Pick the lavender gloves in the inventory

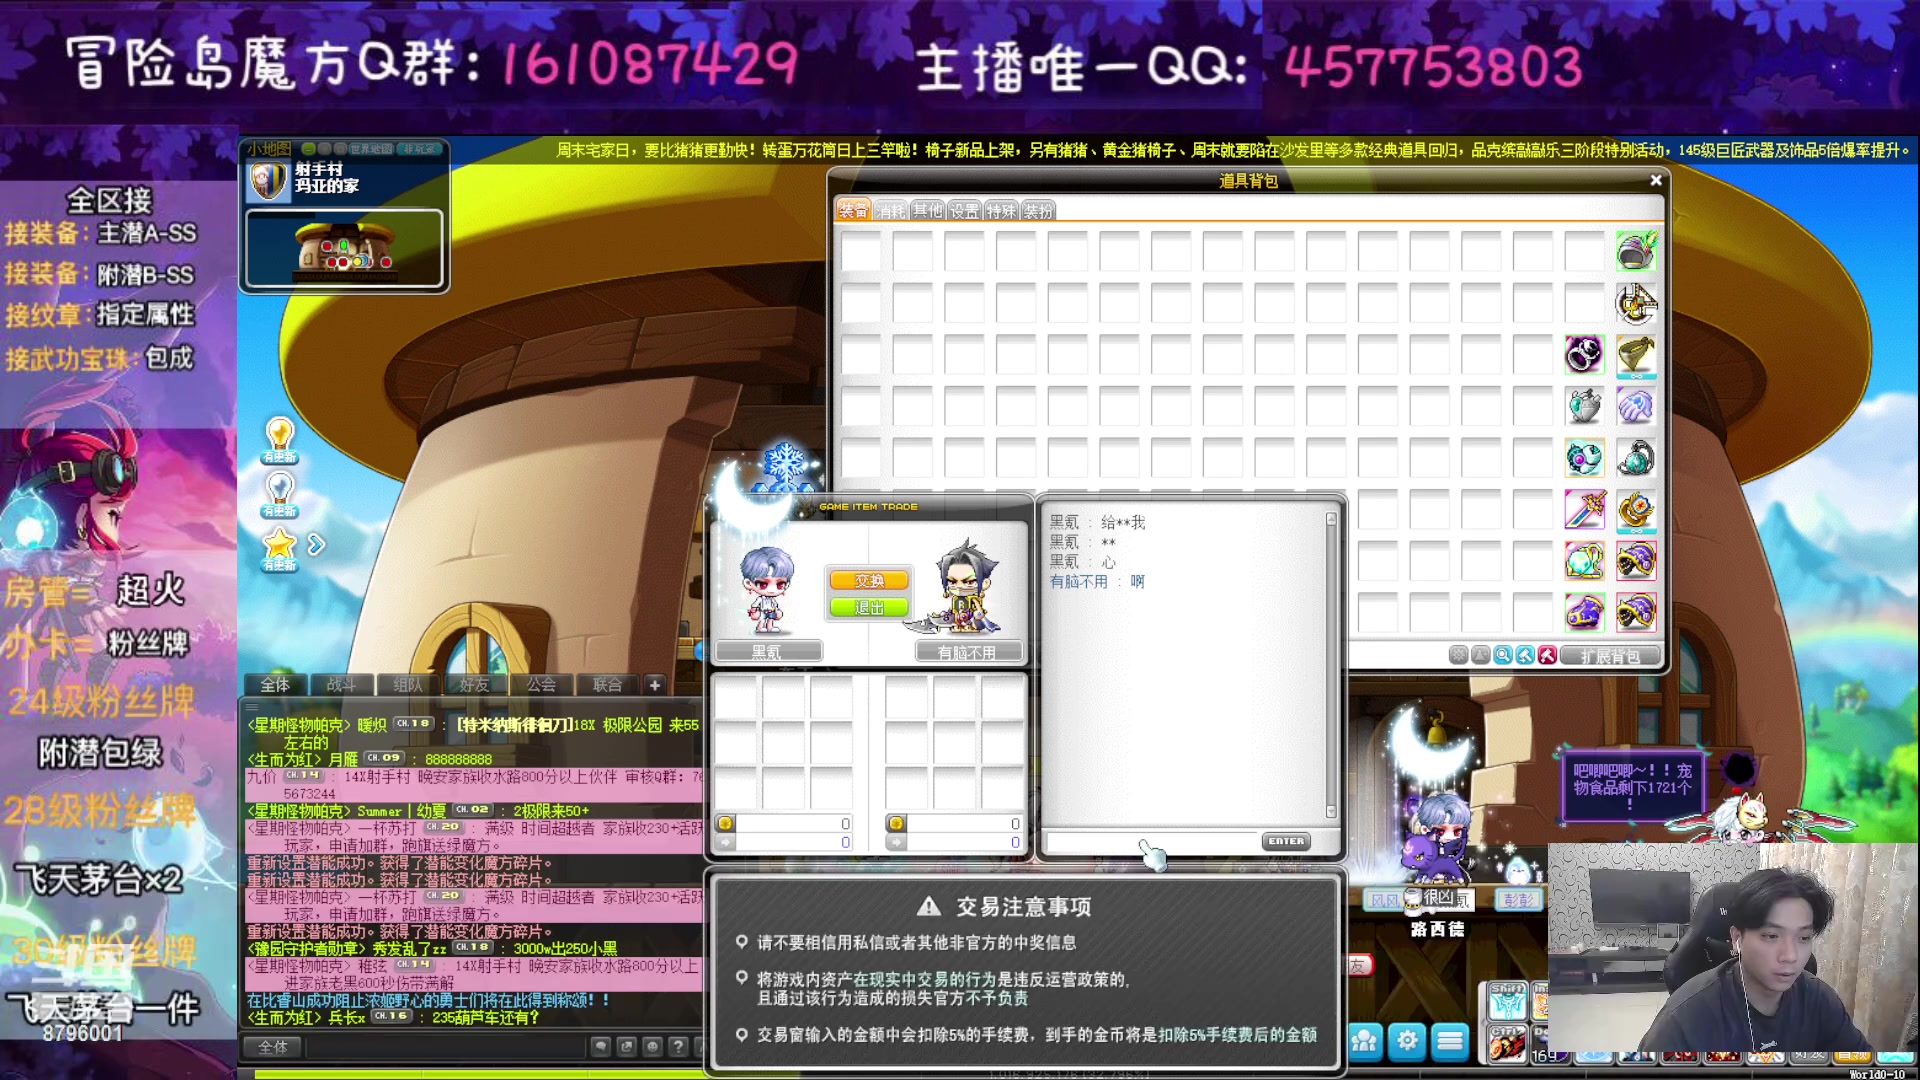point(1636,406)
